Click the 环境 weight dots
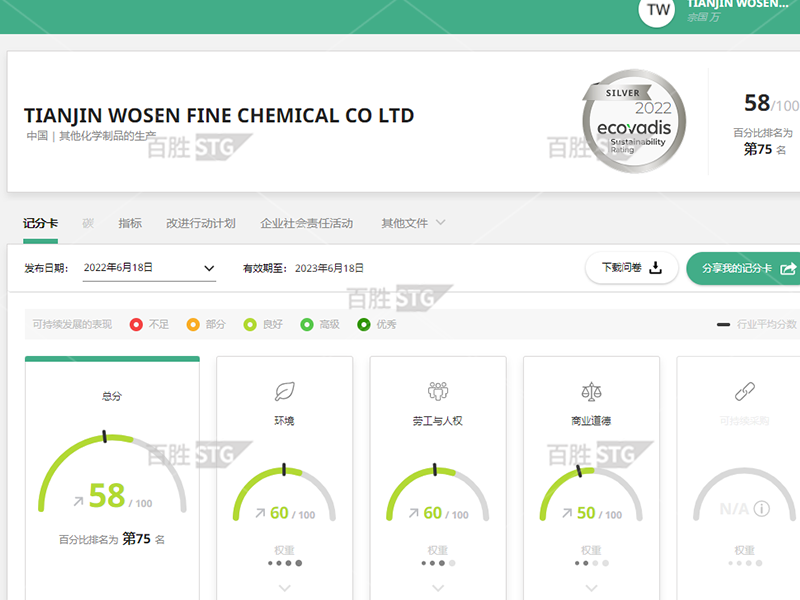Screen dimensions: 800x600 click(285, 563)
